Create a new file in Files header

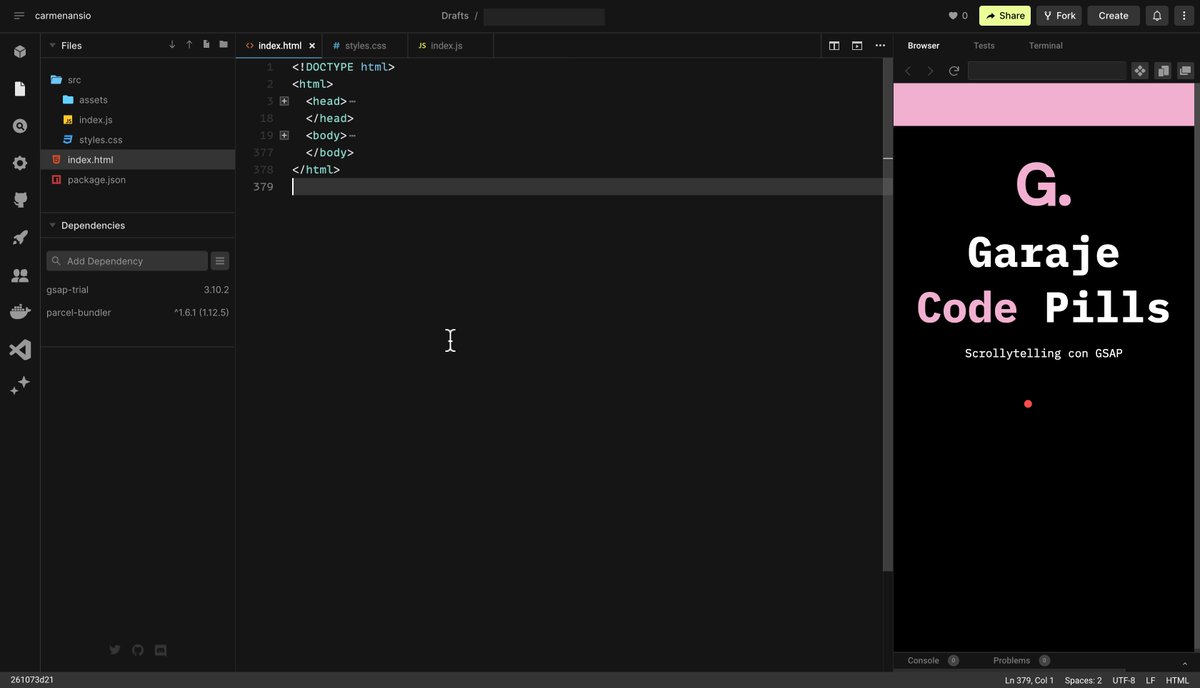coord(206,45)
